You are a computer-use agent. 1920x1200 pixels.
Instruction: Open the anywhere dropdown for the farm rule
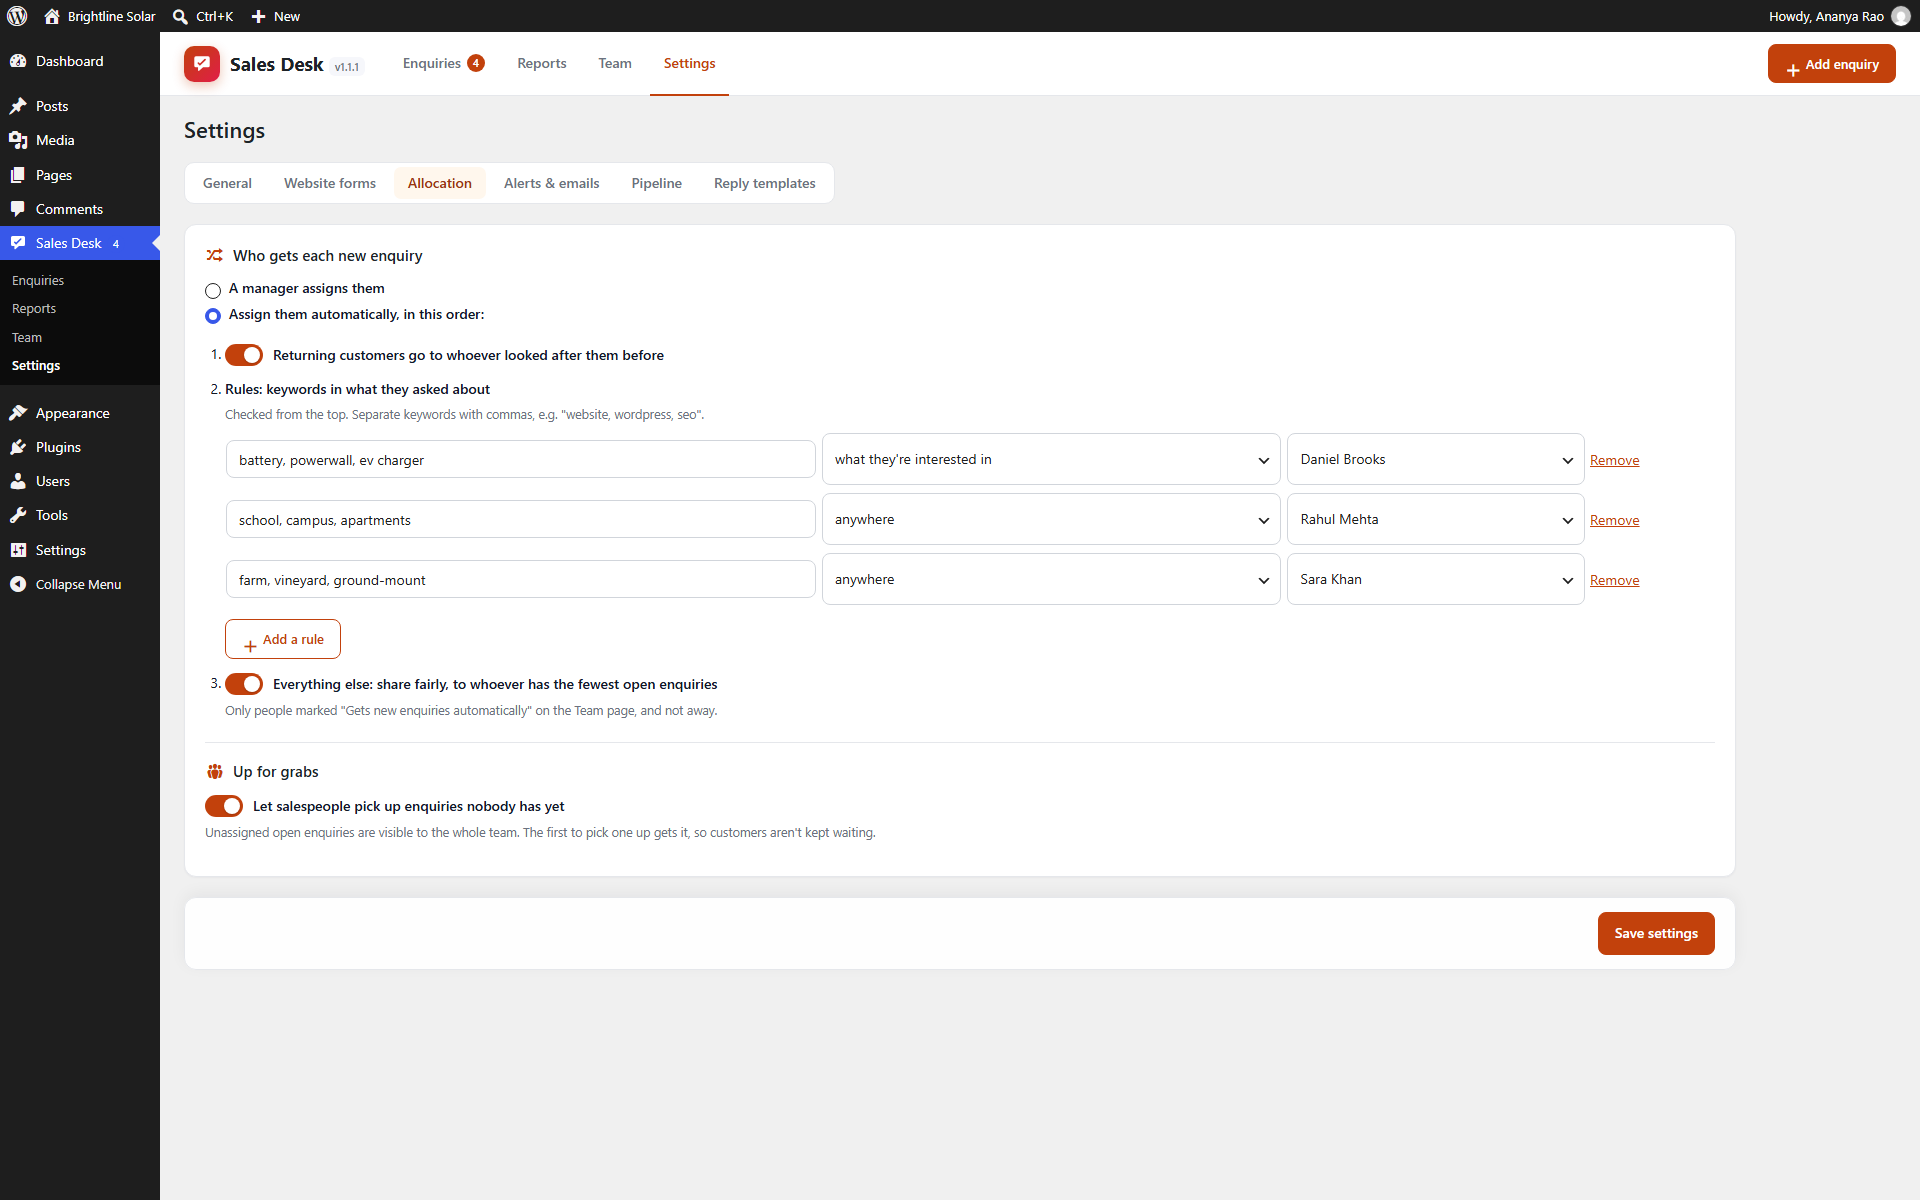[x=1051, y=579]
